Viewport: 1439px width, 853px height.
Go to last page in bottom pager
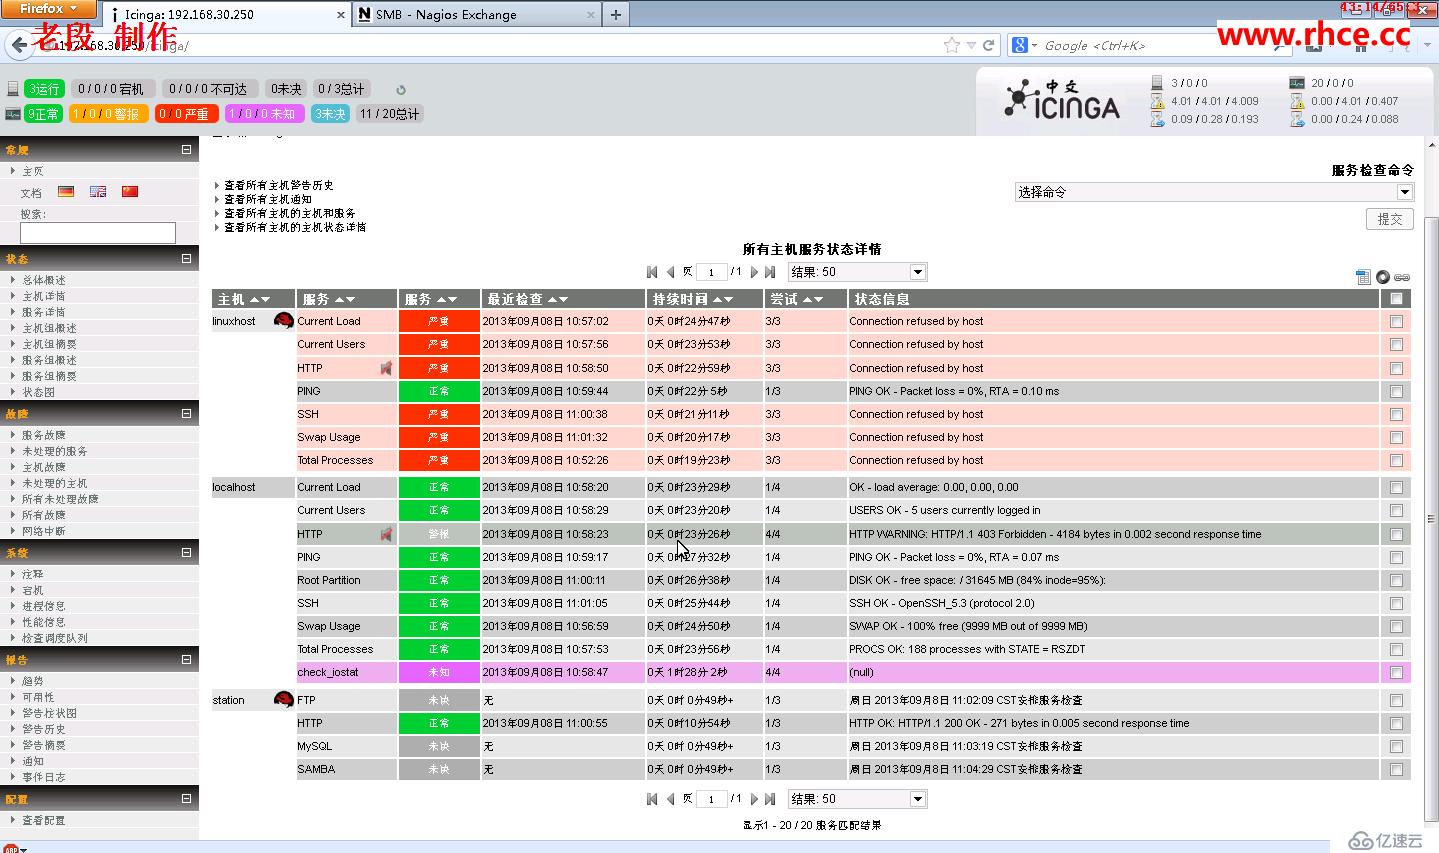pos(770,799)
